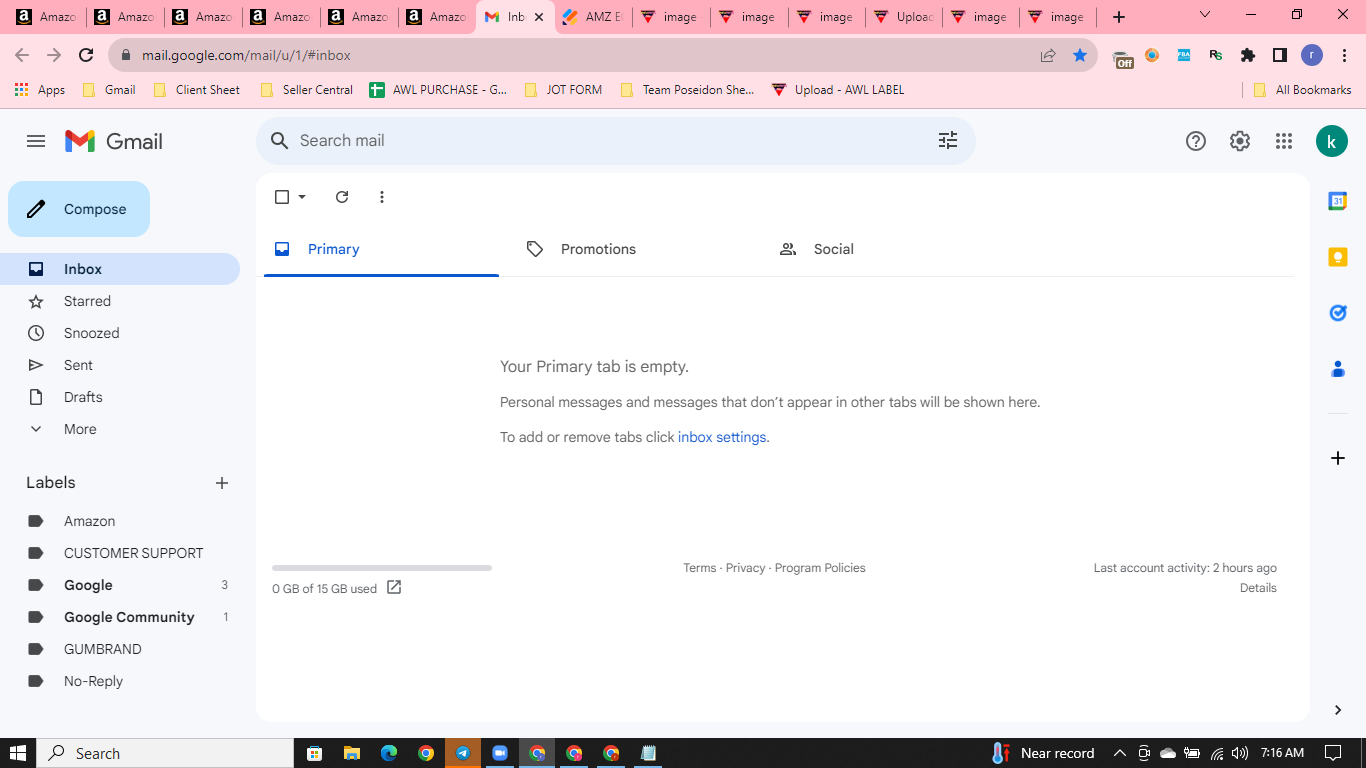Screen dimensions: 1366x768
Task: Open storage management external link icon
Action: point(394,588)
